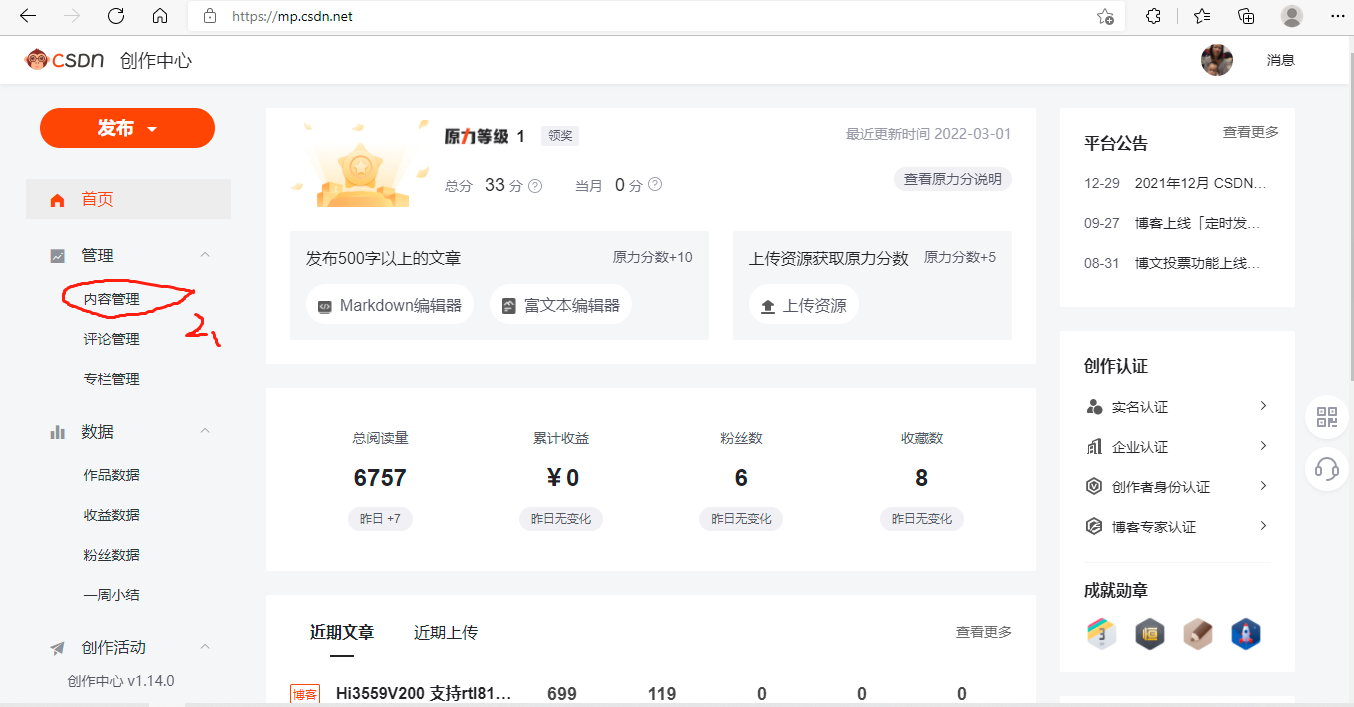Click the brown pen achievement badge
Screen dimensions: 1354x707
point(1198,634)
